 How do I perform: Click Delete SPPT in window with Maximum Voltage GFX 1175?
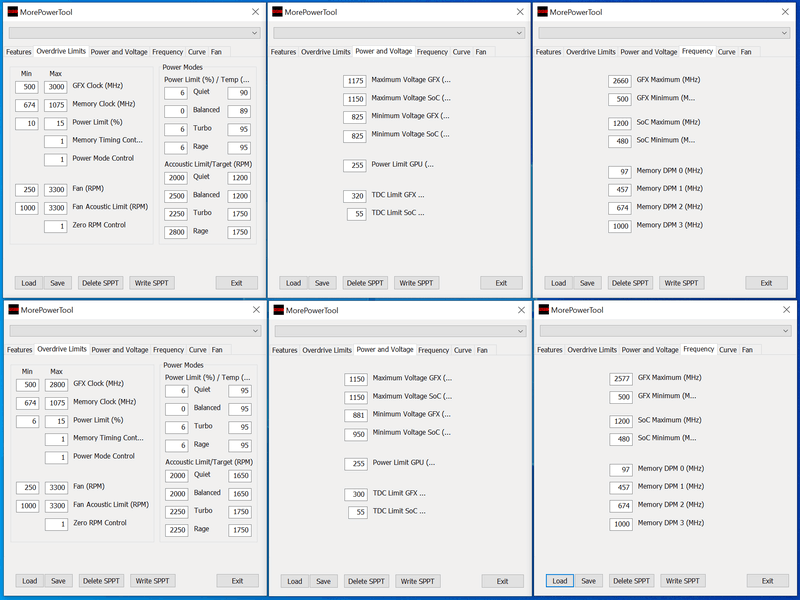point(365,283)
